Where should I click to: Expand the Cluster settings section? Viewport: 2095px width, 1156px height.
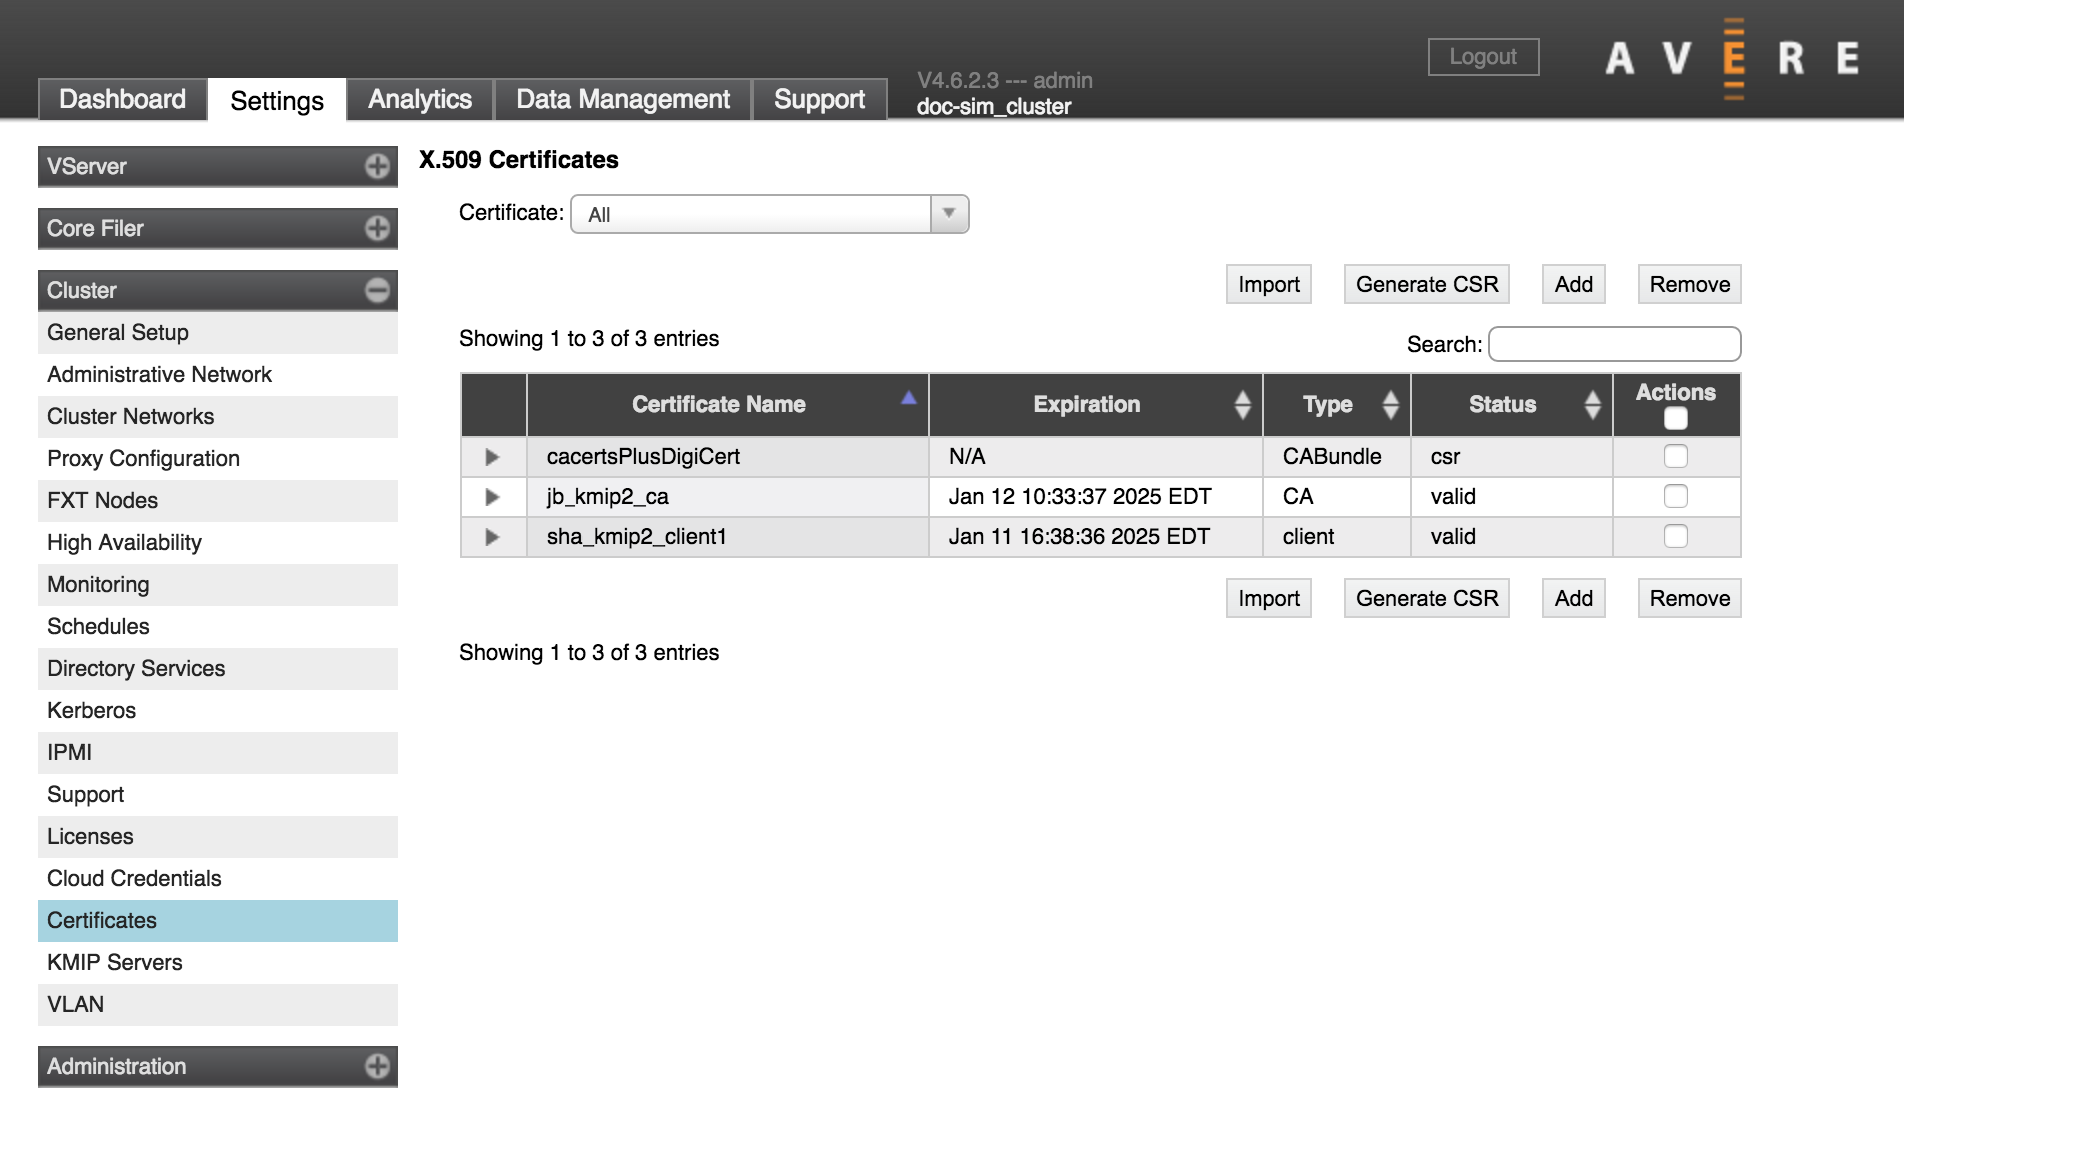click(374, 289)
